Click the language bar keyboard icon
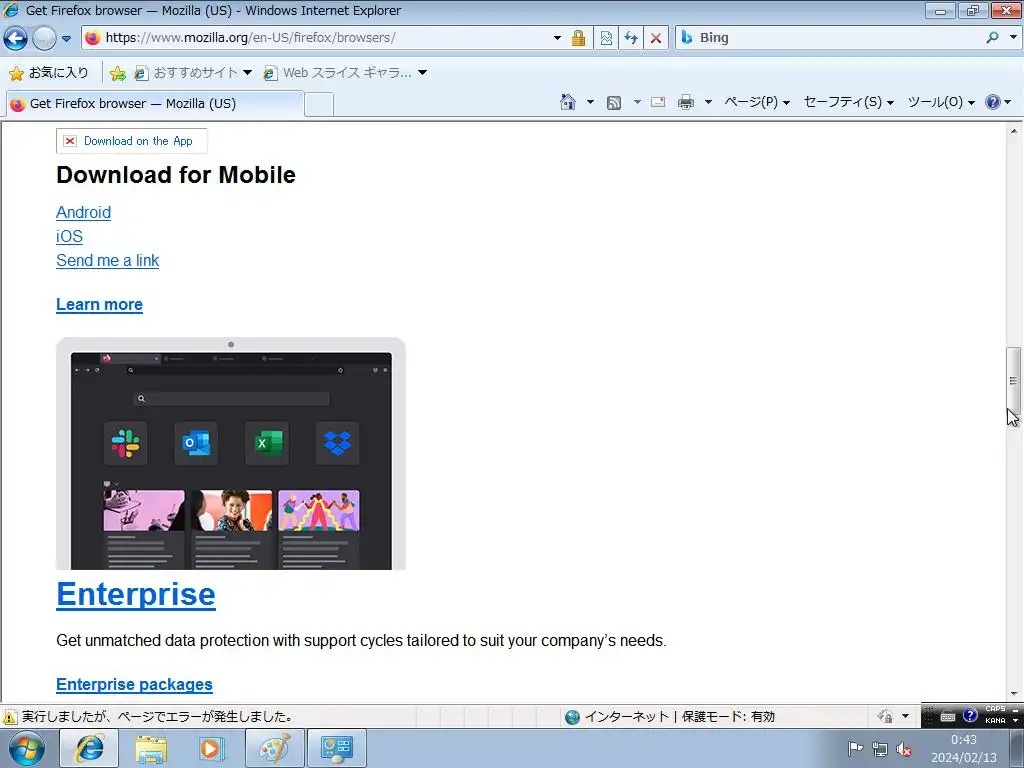This screenshot has height=768, width=1024. click(948, 716)
